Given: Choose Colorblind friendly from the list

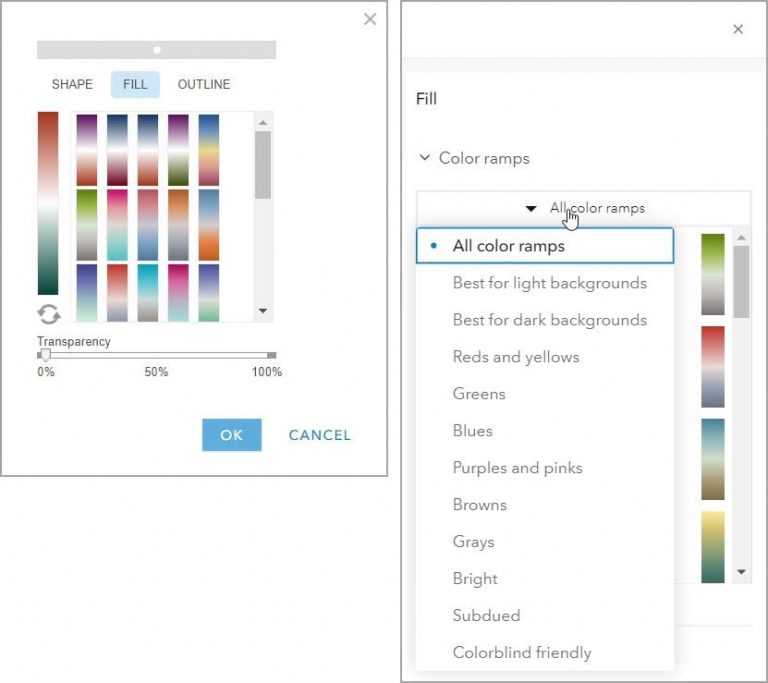Looking at the screenshot, I should pyautogui.click(x=522, y=653).
